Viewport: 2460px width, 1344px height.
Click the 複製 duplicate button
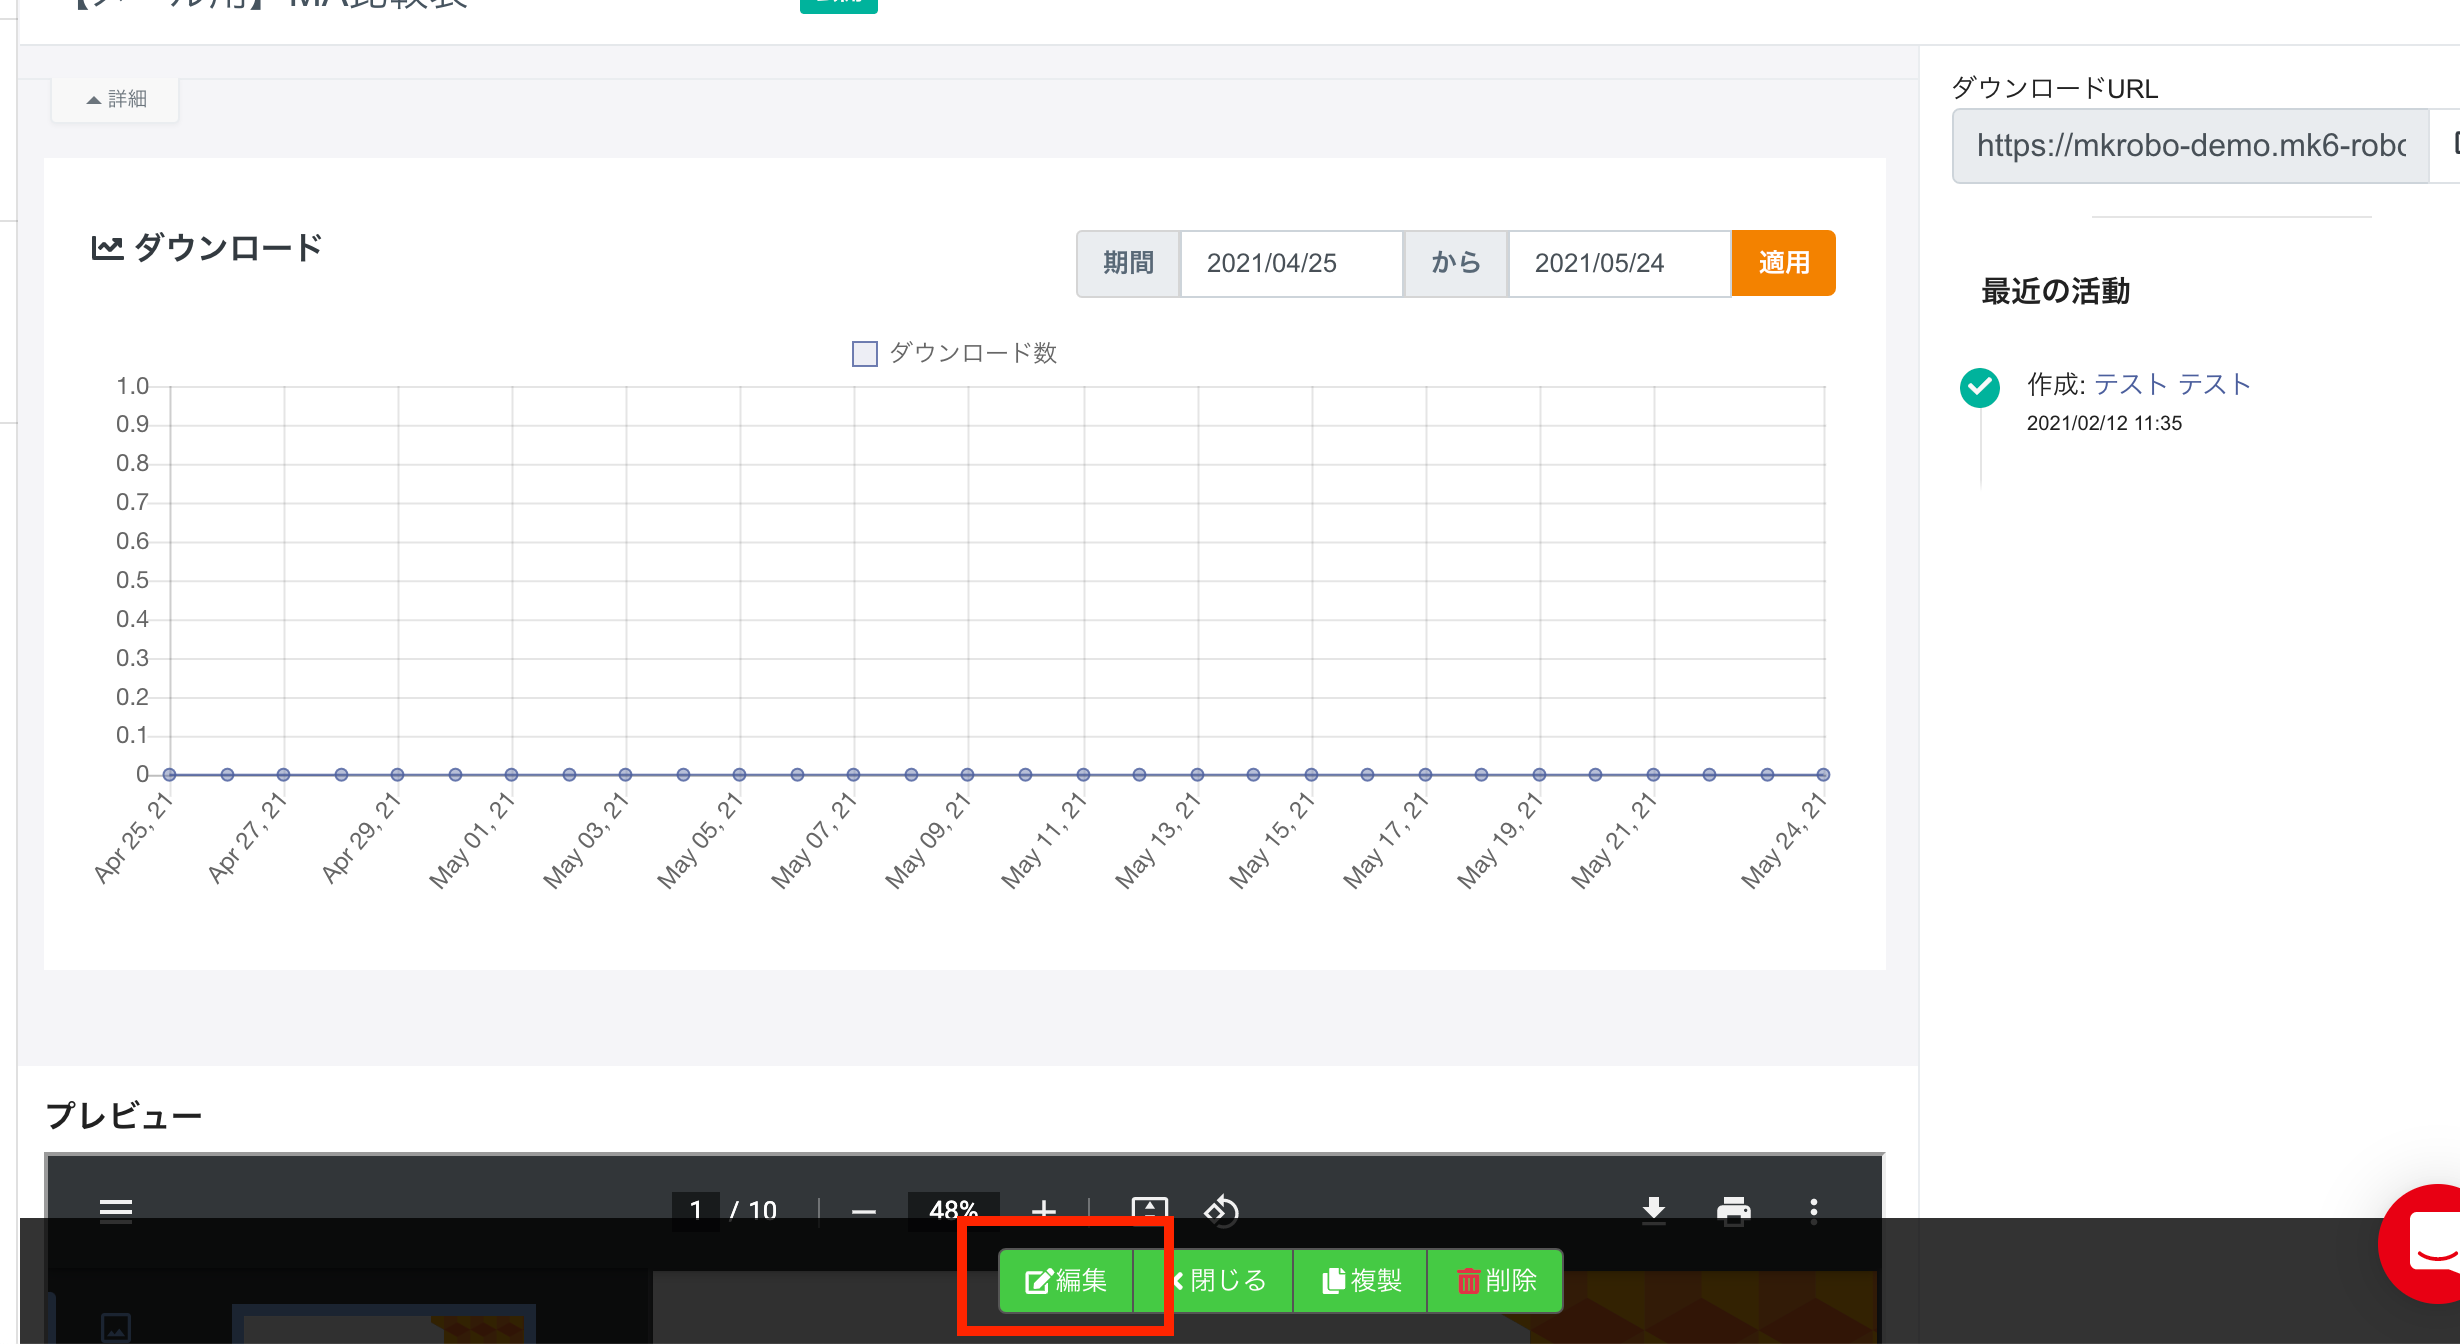1362,1280
